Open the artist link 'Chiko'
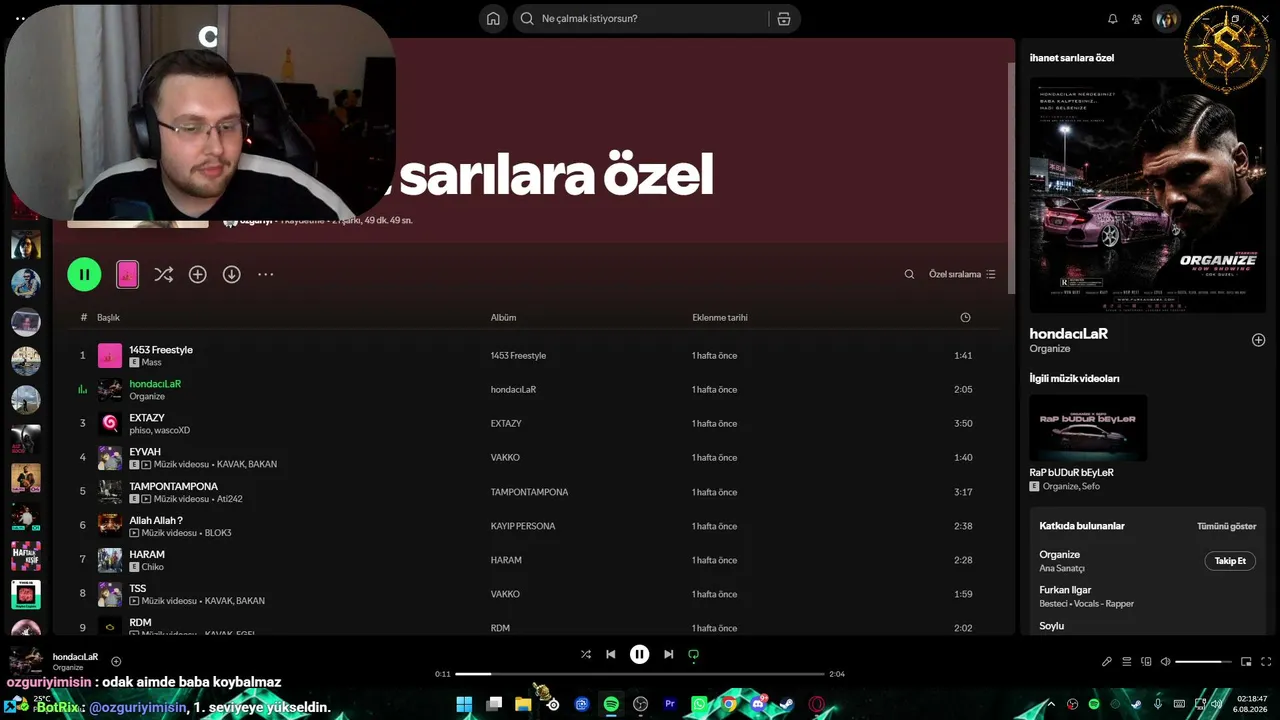This screenshot has width=1280, height=720. click(x=152, y=567)
